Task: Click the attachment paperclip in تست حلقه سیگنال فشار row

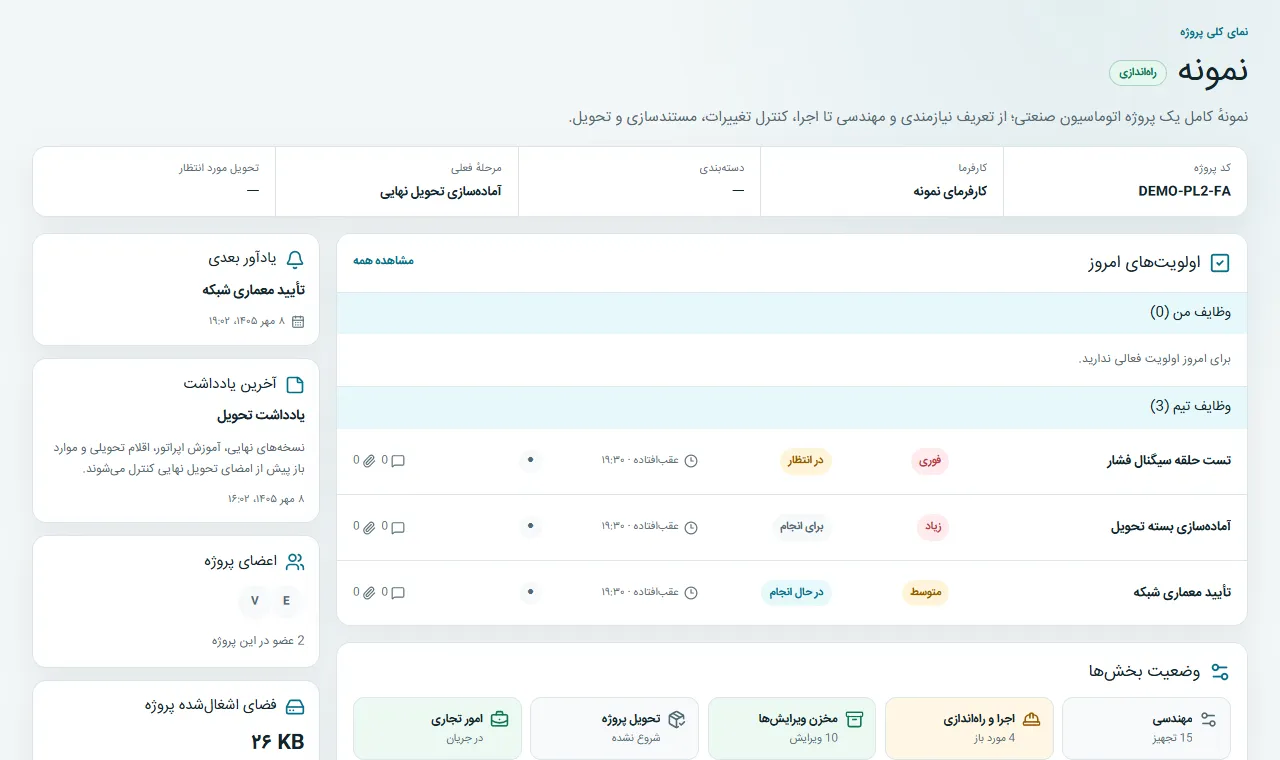Action: tap(368, 461)
